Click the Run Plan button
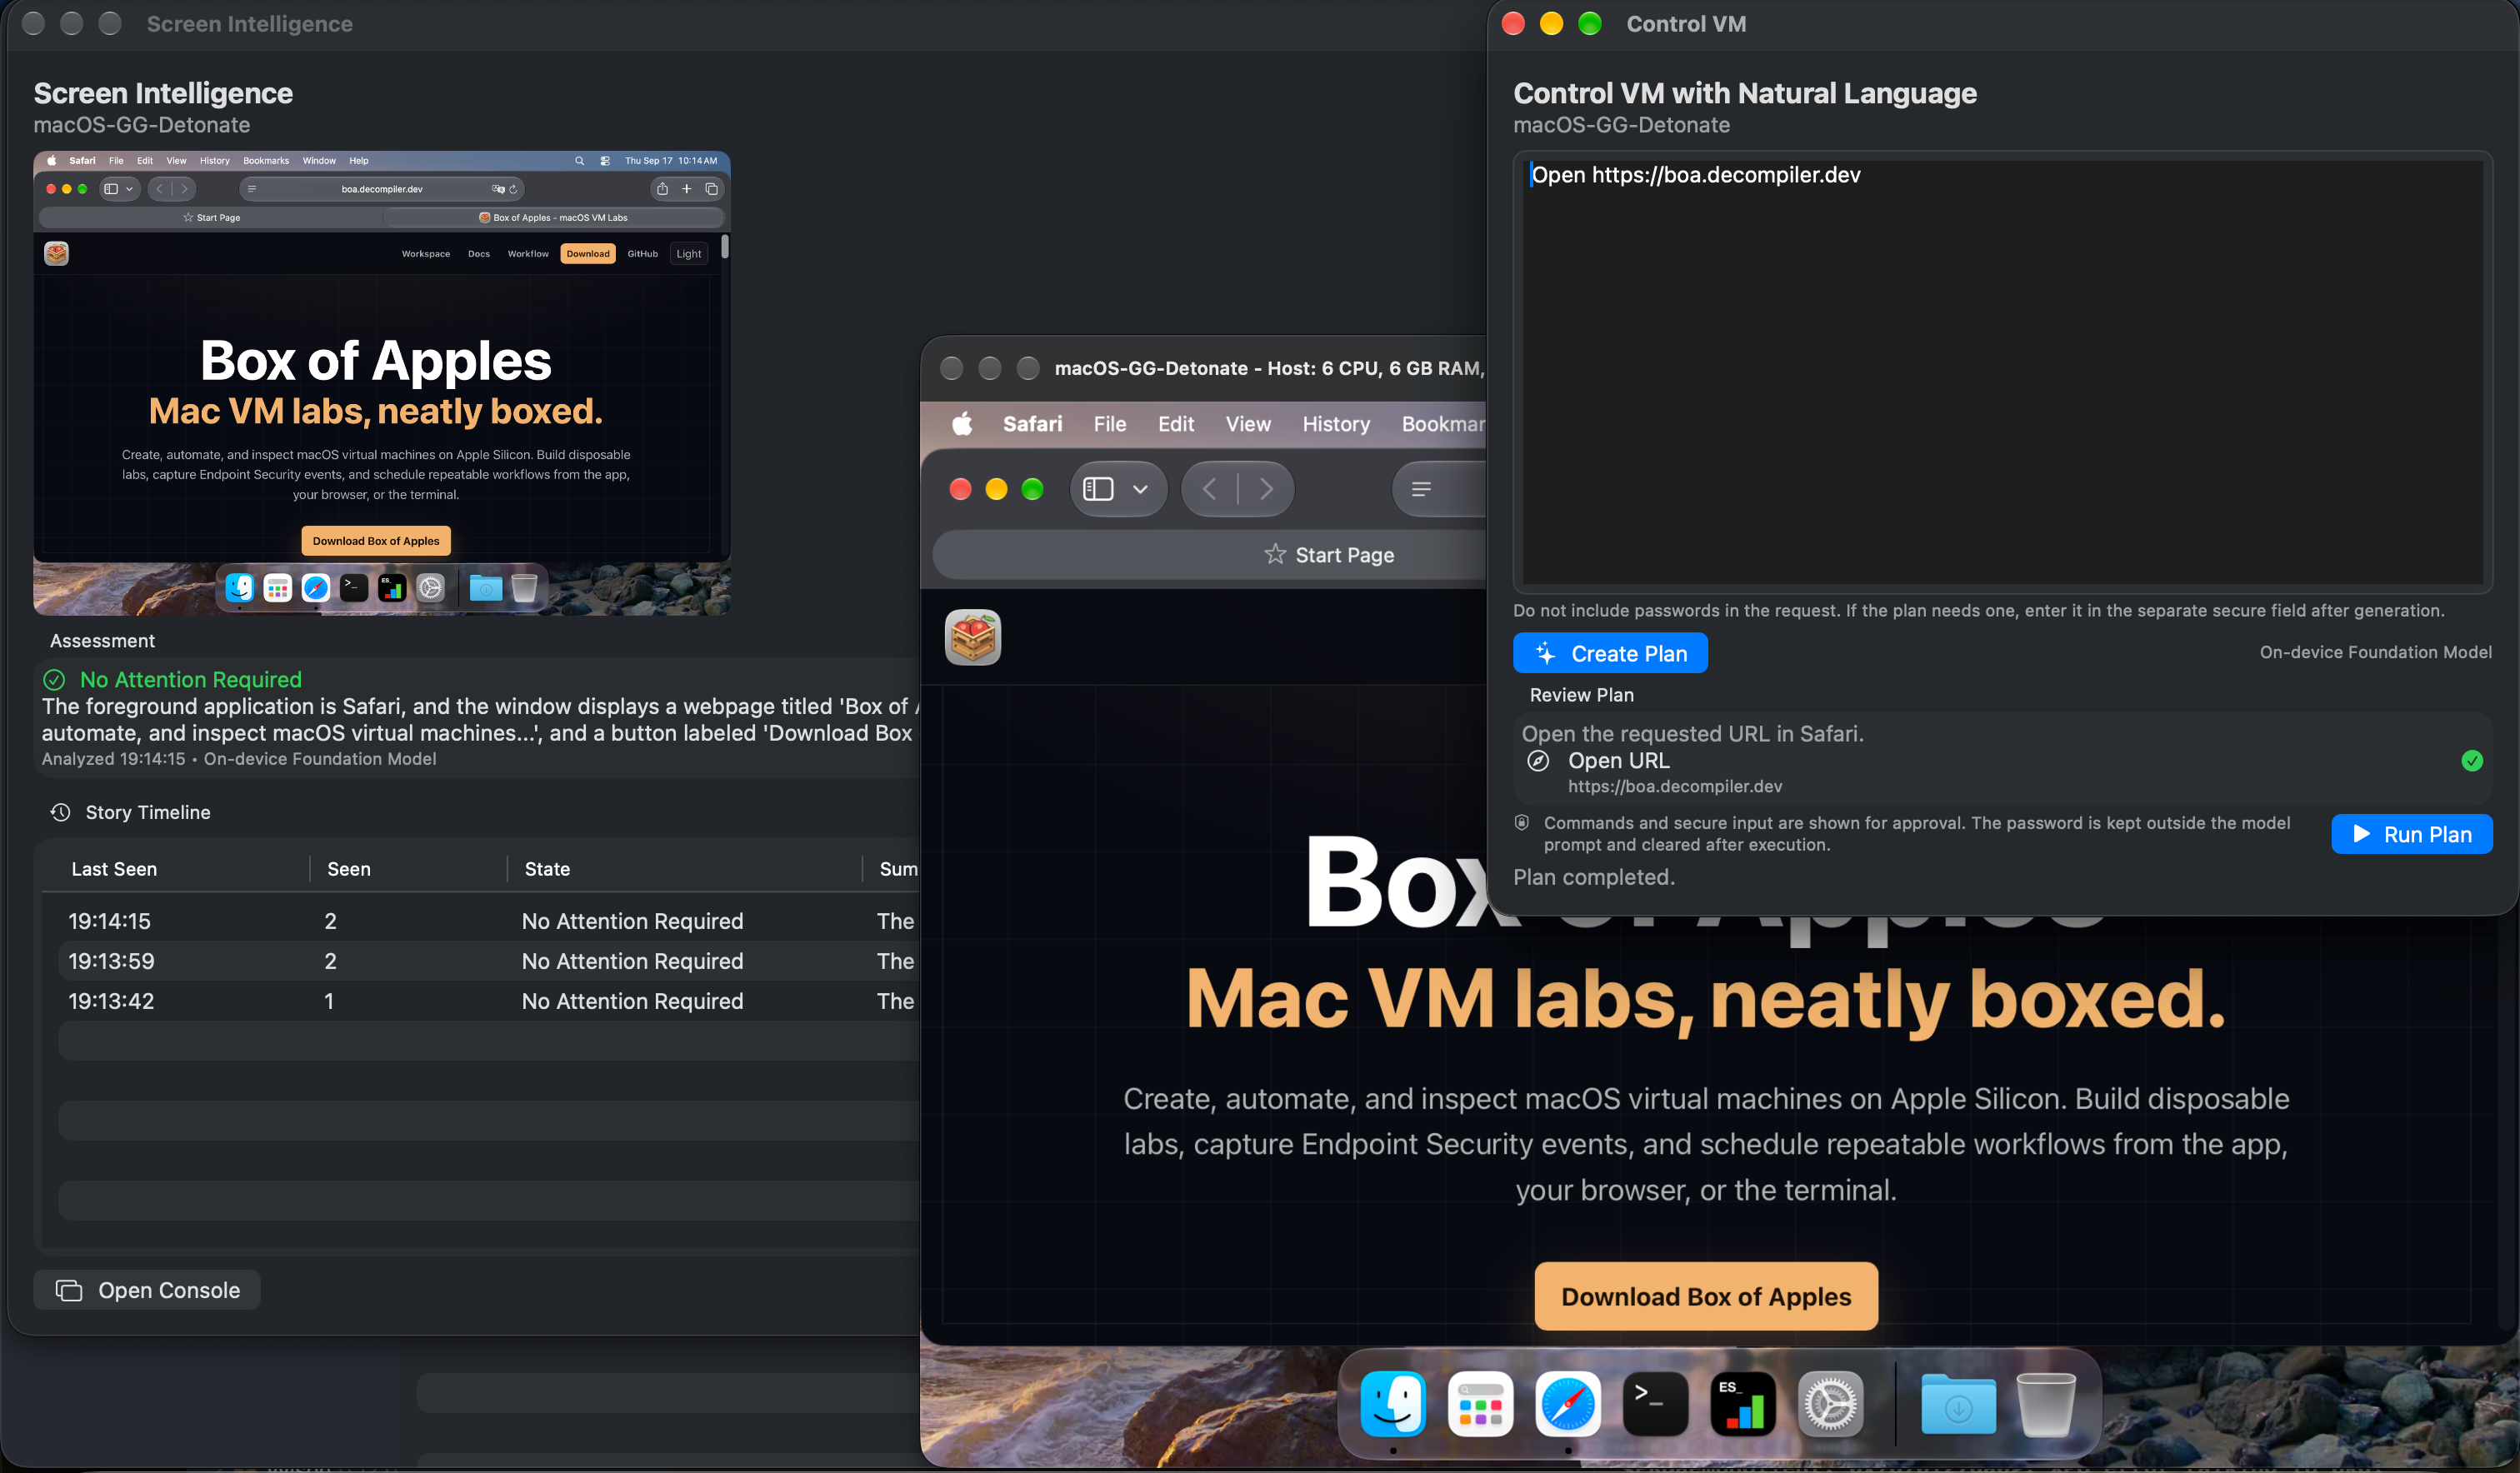The width and height of the screenshot is (2520, 1473). 2411,834
